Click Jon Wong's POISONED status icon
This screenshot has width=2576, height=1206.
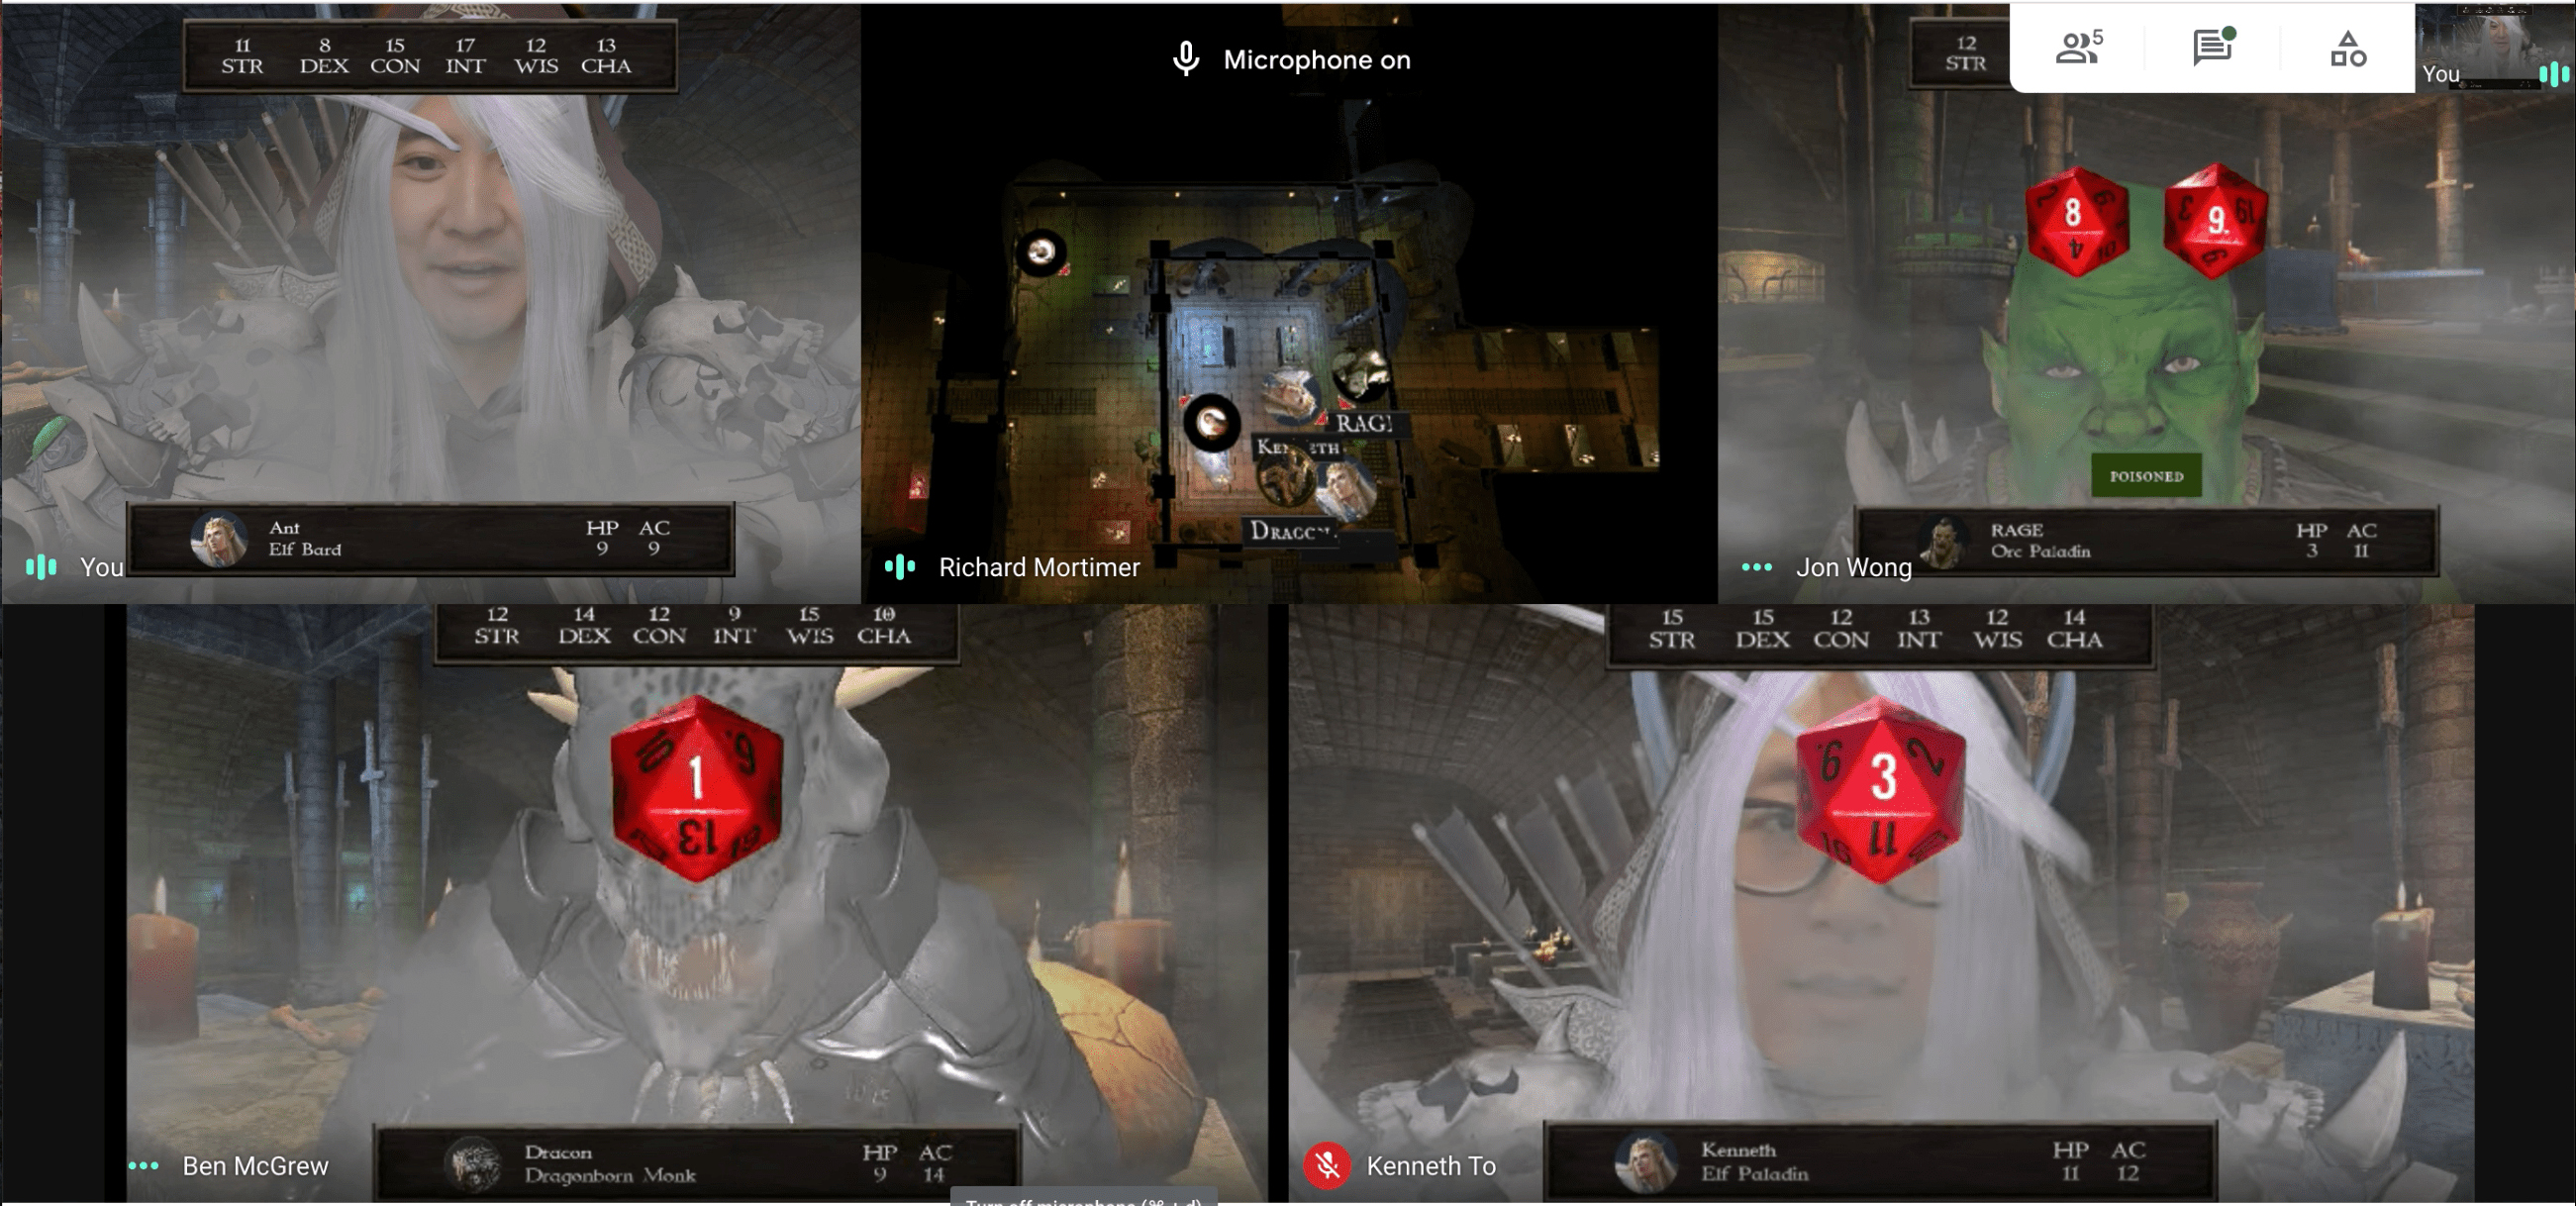pos(2145,473)
